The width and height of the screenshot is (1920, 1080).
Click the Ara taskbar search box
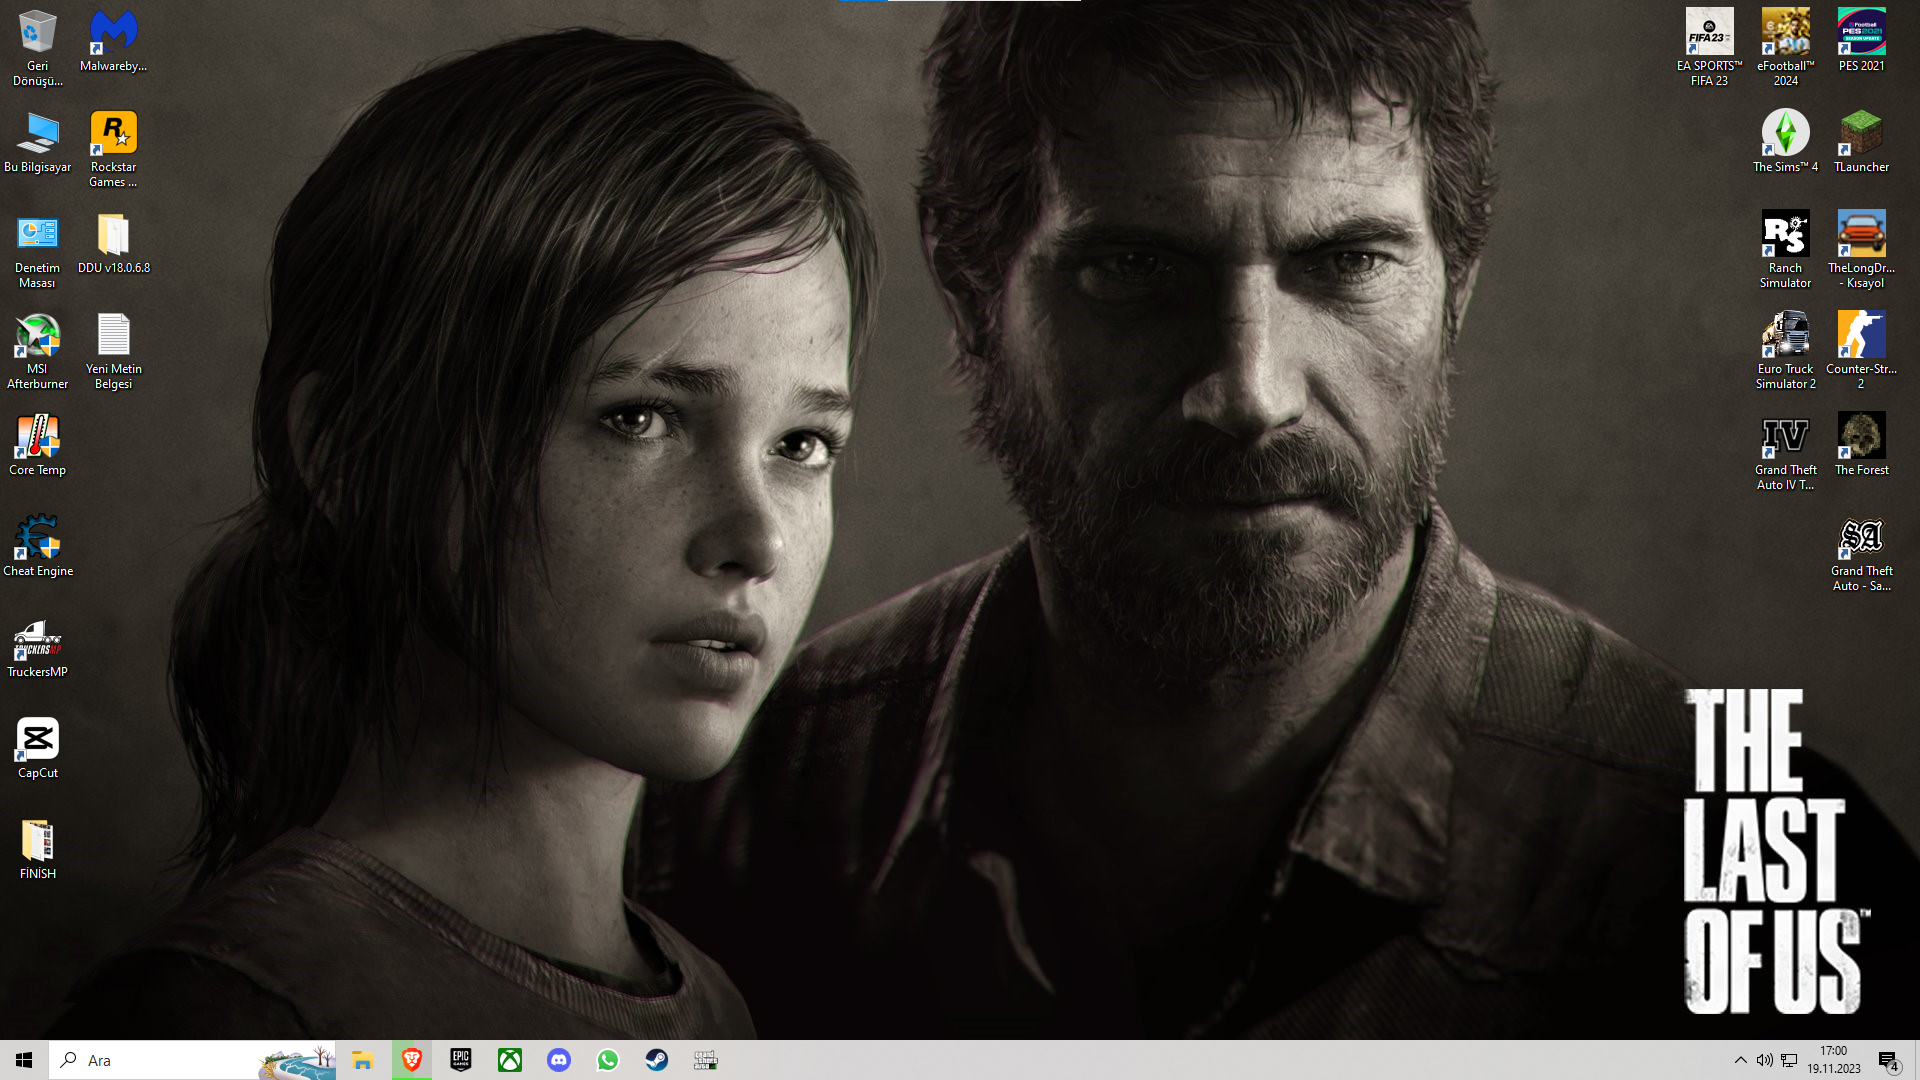click(x=192, y=1060)
